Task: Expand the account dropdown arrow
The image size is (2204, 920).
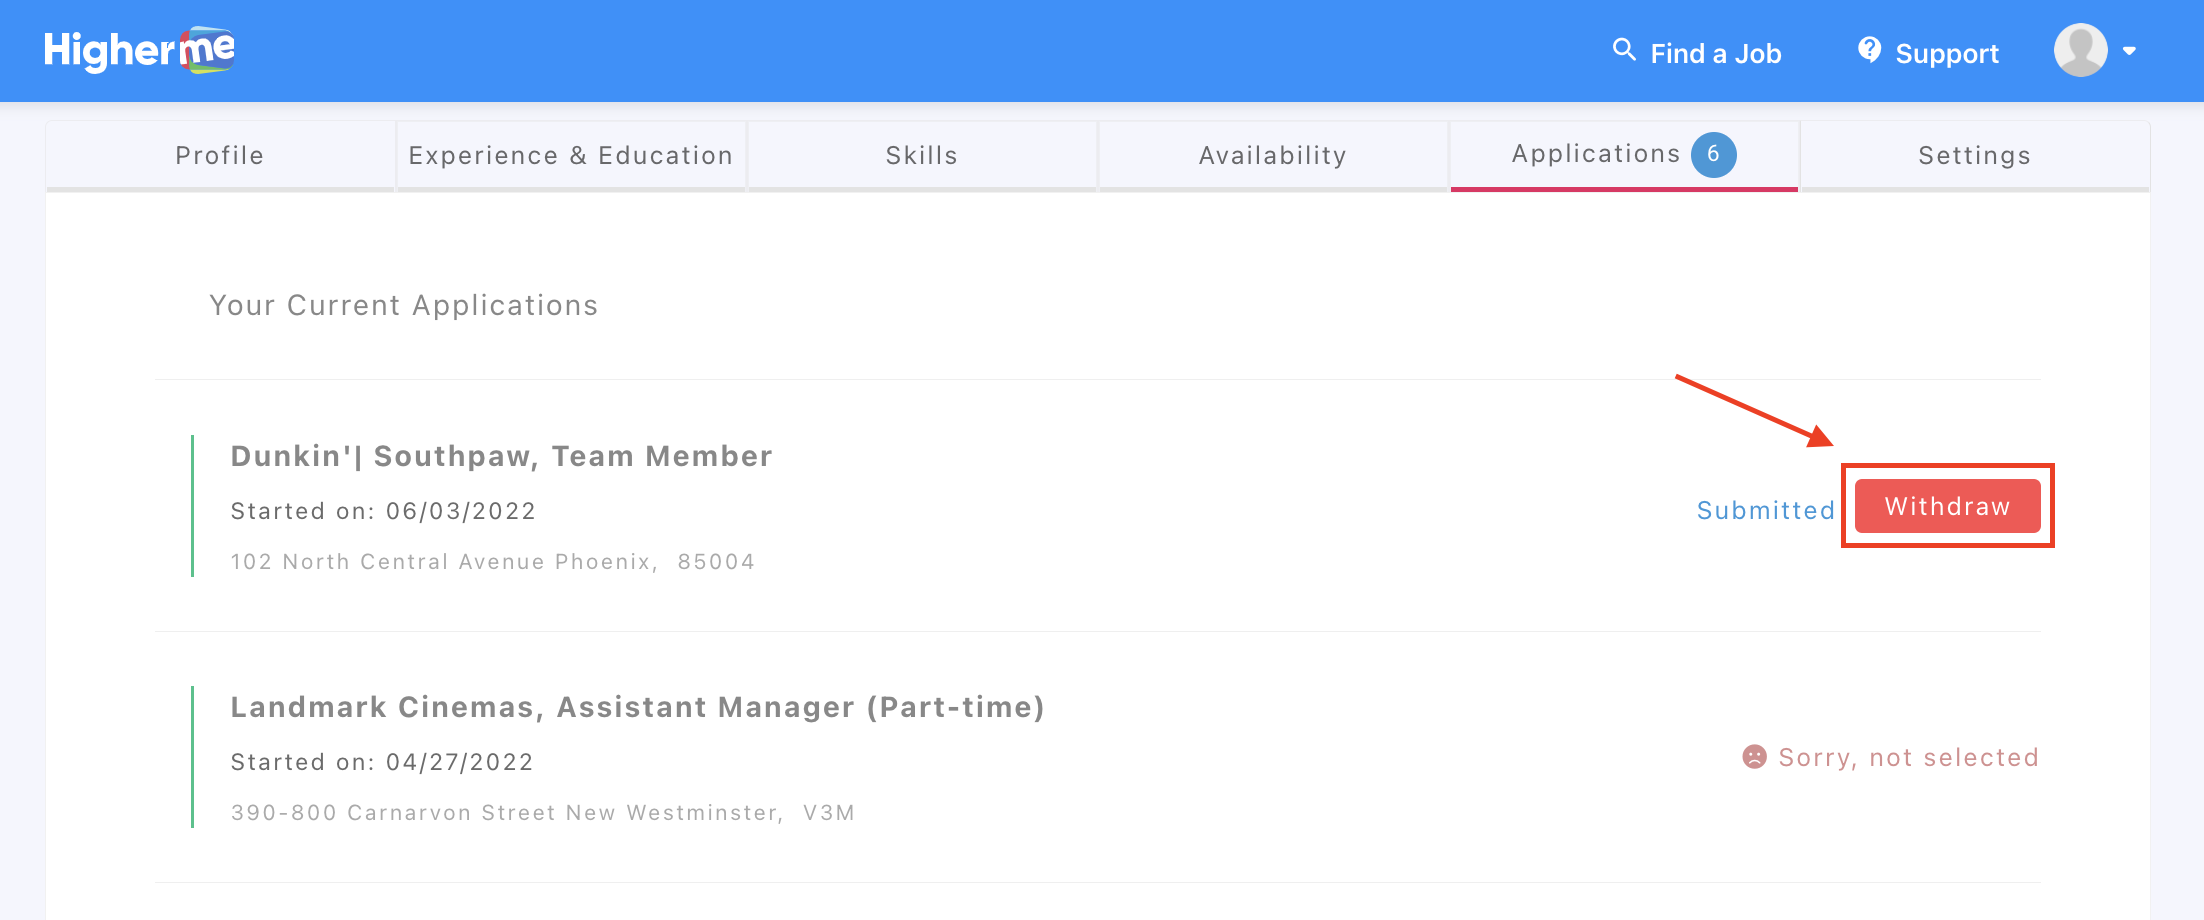Action: pyautogui.click(x=2130, y=51)
